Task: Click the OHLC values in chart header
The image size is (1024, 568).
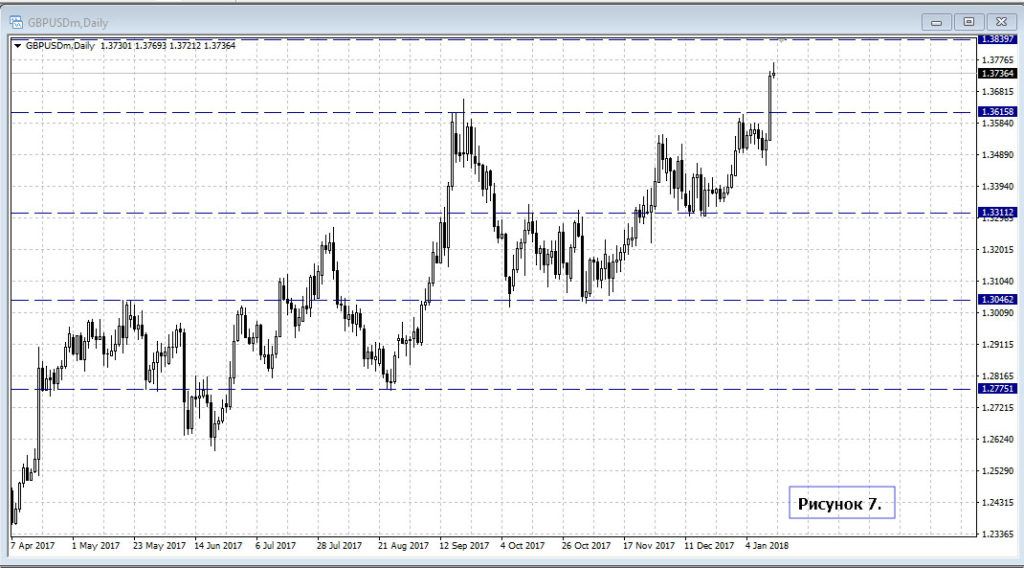Action: tap(167, 45)
